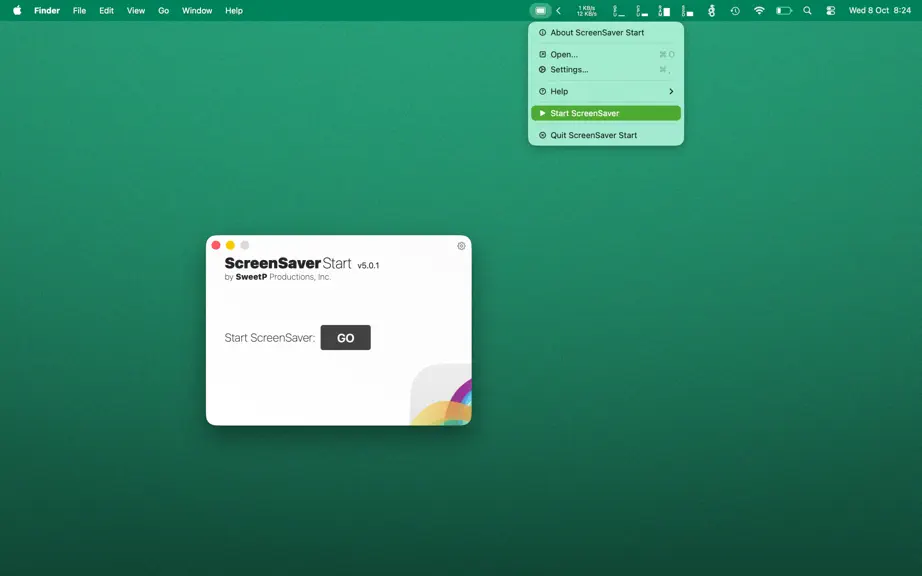
Task: Collapse menu bar icons with the chevron
Action: [559, 11]
